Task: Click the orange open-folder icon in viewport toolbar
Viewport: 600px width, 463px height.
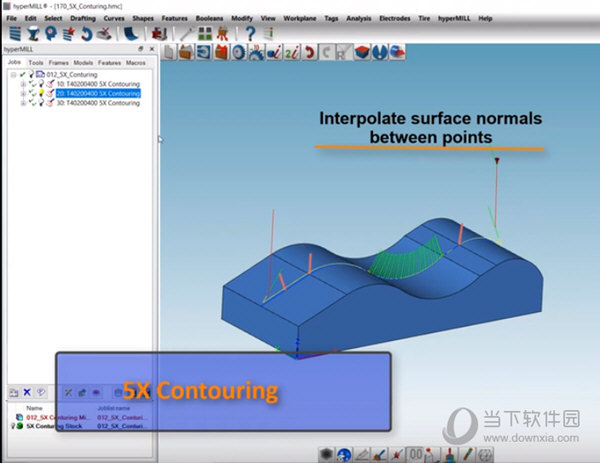Action: 186,52
